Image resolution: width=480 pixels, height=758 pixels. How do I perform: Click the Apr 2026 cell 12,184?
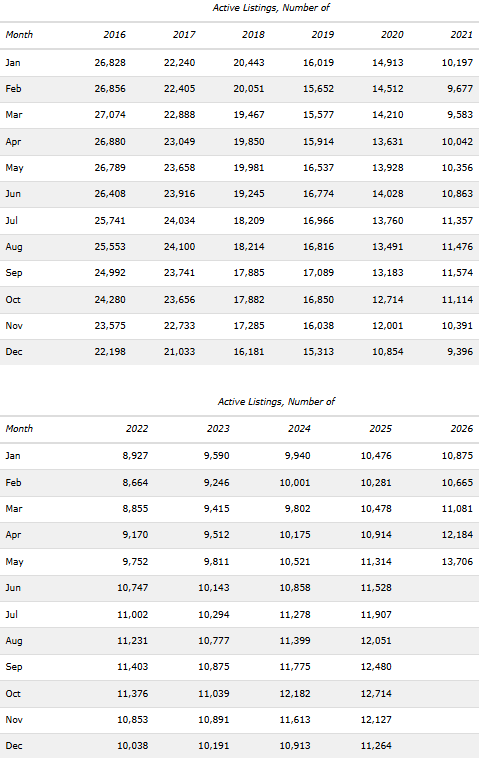457,535
